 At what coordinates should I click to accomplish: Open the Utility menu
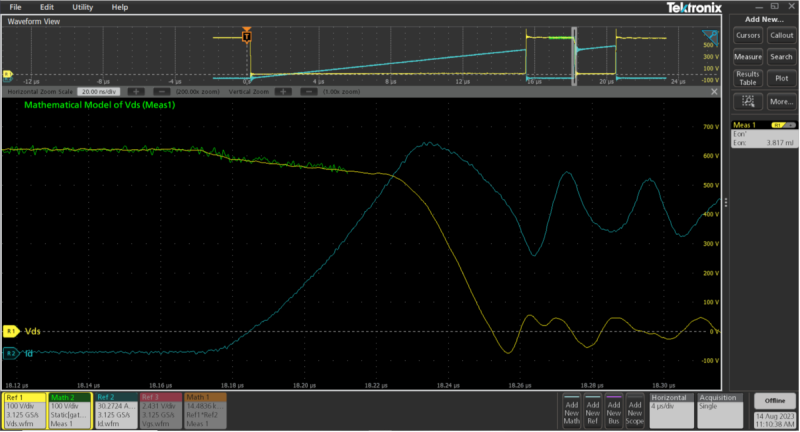[x=80, y=7]
